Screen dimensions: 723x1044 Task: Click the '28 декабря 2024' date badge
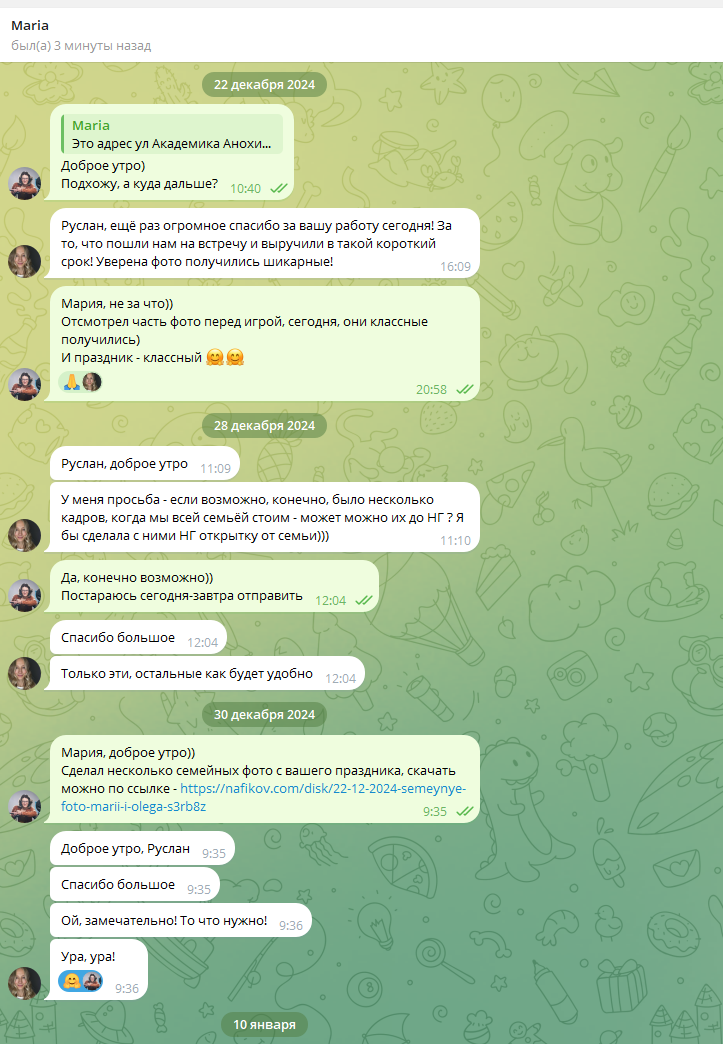click(264, 425)
